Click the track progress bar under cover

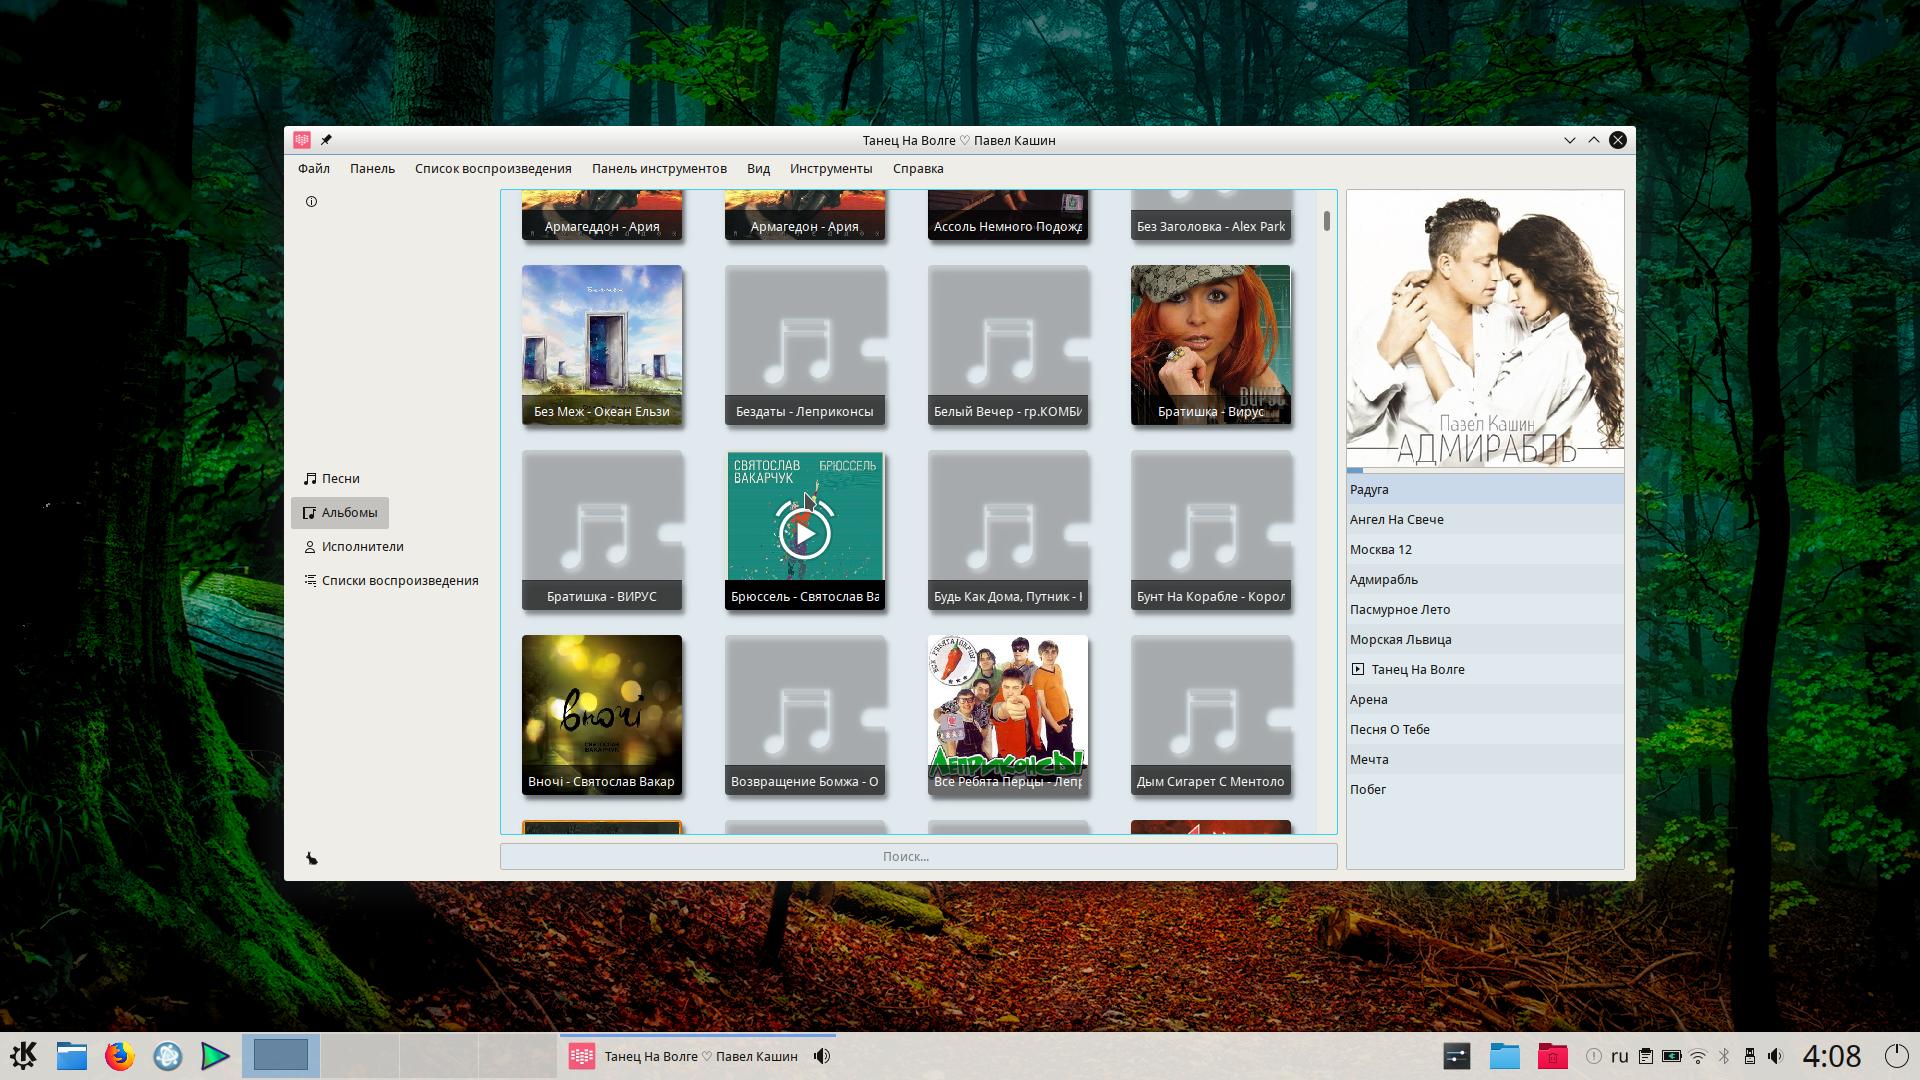click(1484, 470)
